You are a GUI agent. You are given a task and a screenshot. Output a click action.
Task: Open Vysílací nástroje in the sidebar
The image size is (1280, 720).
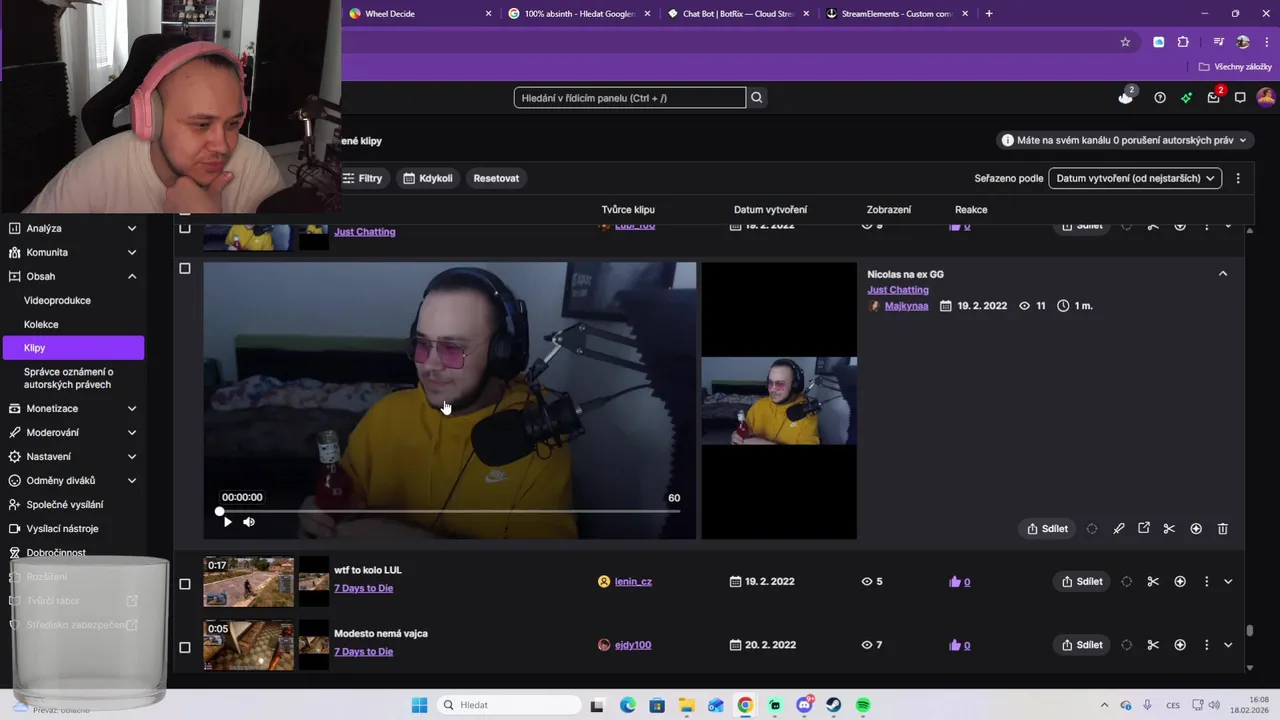[x=62, y=528]
